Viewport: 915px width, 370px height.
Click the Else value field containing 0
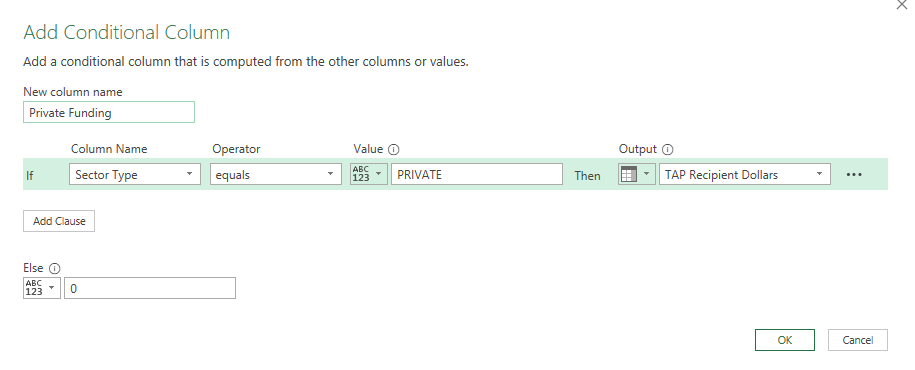150,288
